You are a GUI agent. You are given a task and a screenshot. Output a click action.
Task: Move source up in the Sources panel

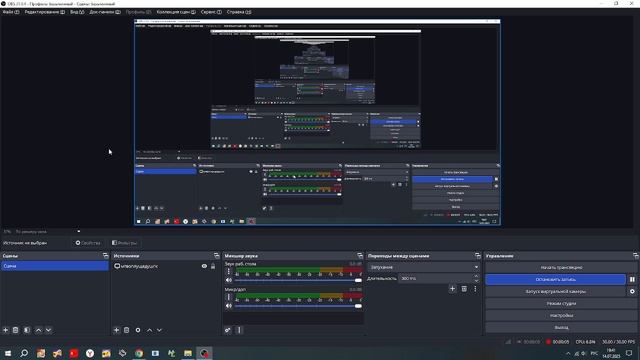click(x=149, y=330)
